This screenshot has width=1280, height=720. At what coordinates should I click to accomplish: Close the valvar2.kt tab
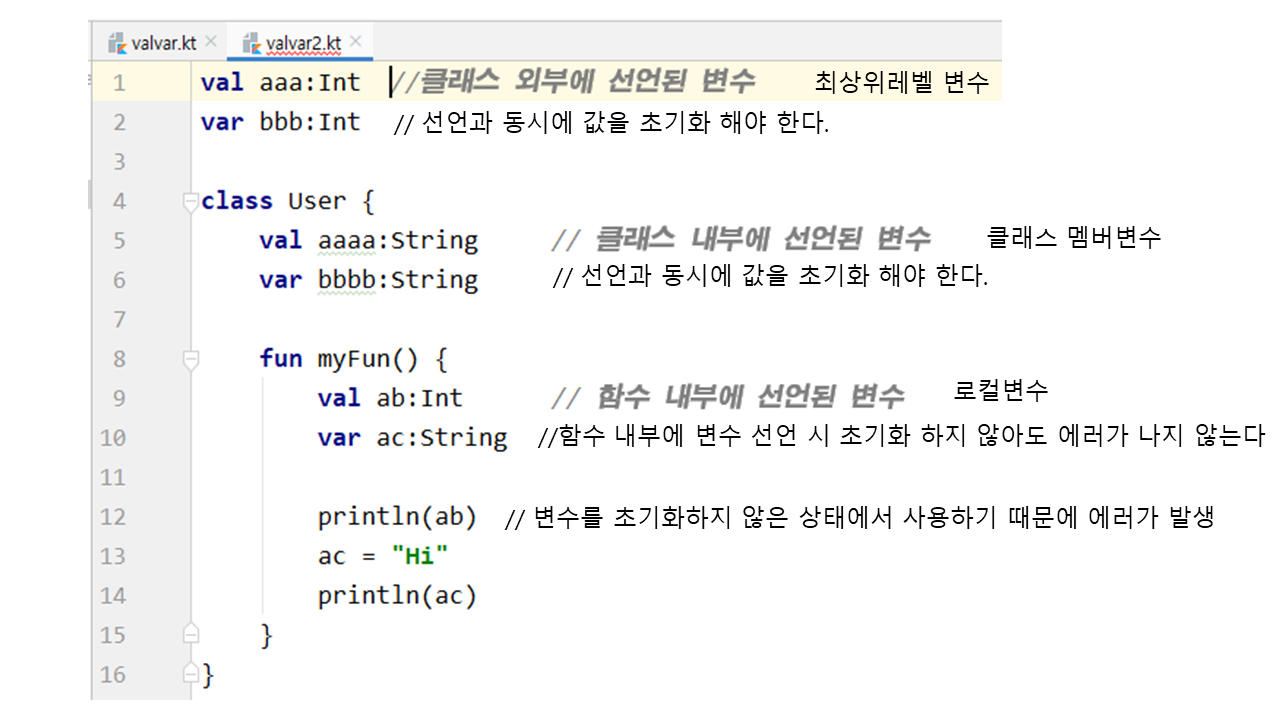(x=355, y=42)
